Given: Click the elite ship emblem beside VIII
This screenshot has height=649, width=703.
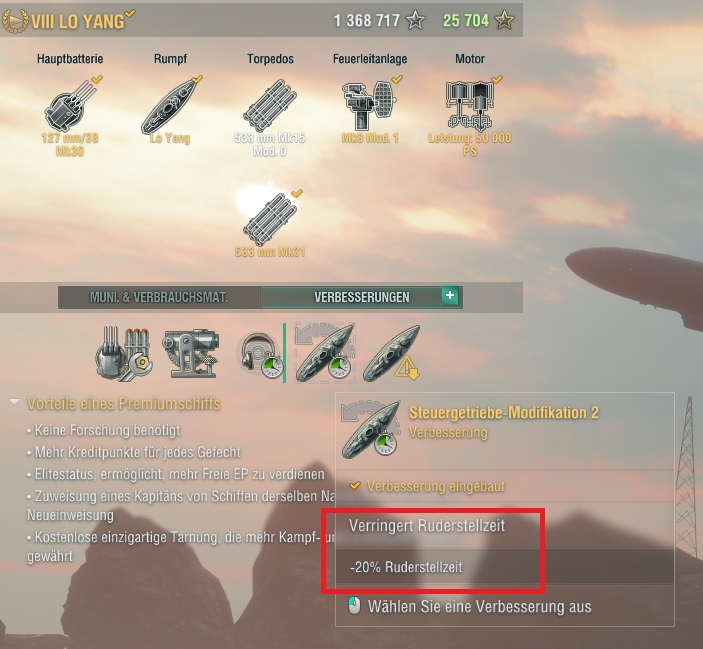Looking at the screenshot, I should [15, 22].
